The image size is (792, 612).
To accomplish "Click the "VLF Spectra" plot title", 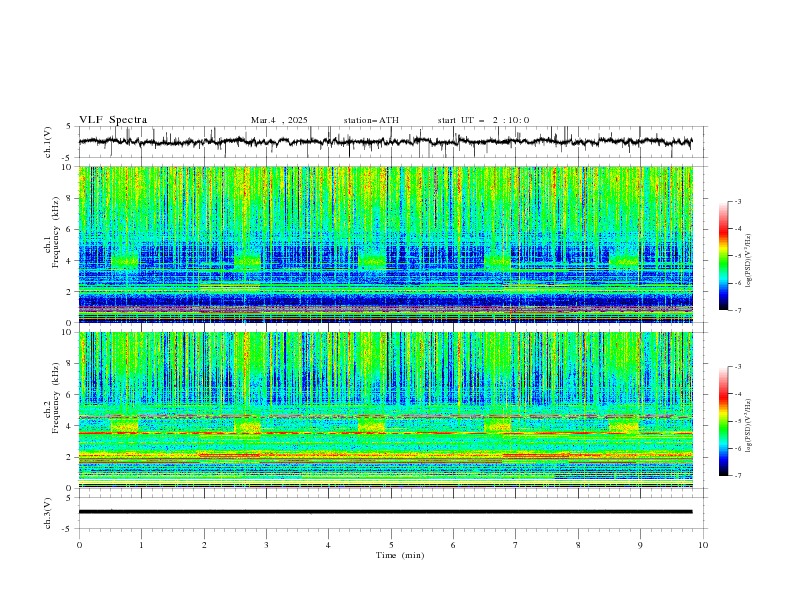I will tap(113, 120).
